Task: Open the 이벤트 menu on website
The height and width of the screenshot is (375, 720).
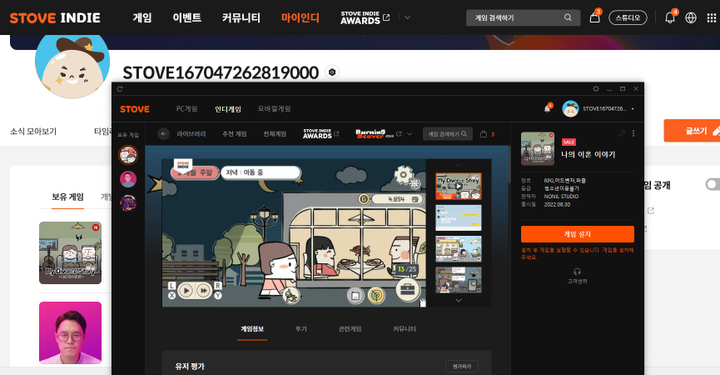Action: [x=187, y=18]
